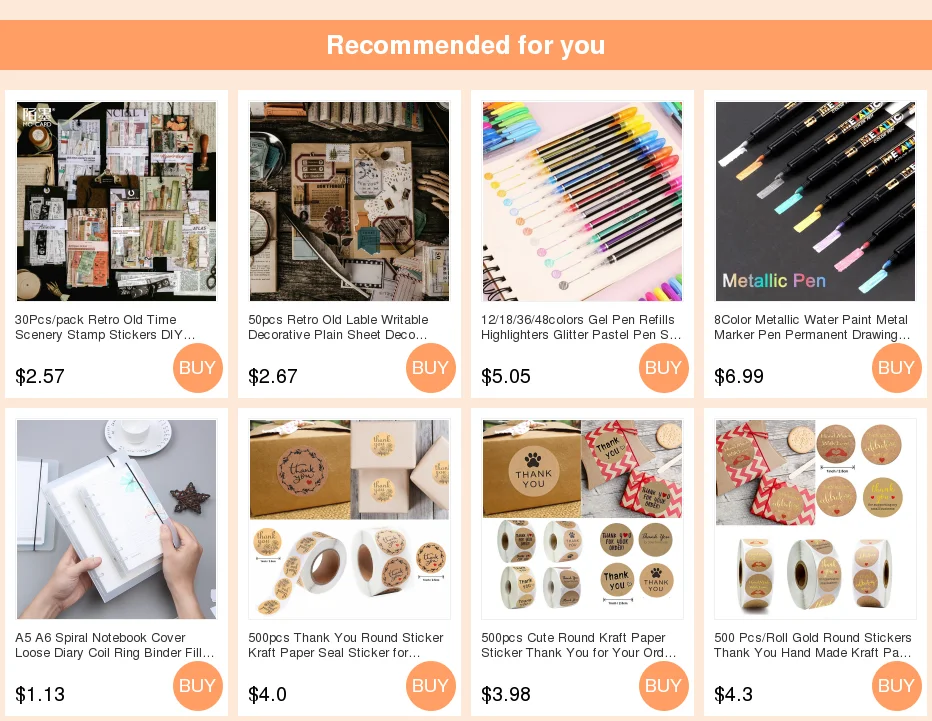
Task: Open the paw print Thank You sticker image
Action: point(582,520)
